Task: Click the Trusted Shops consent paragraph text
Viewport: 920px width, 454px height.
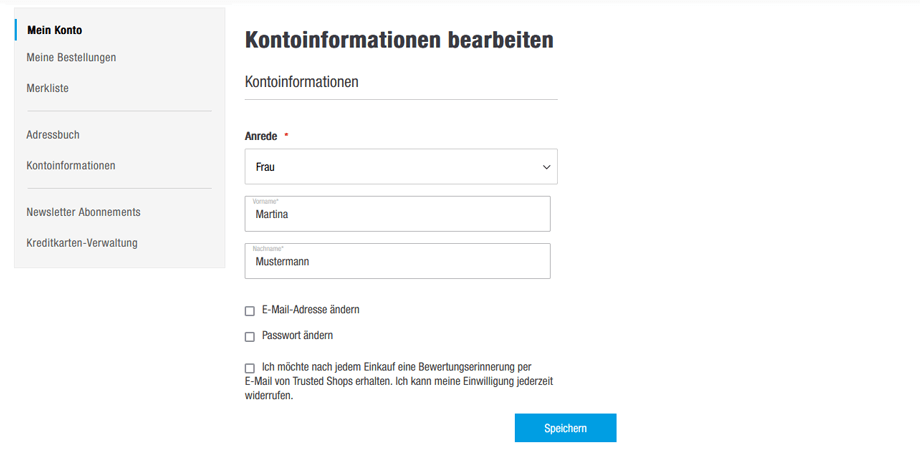Action: click(x=400, y=381)
